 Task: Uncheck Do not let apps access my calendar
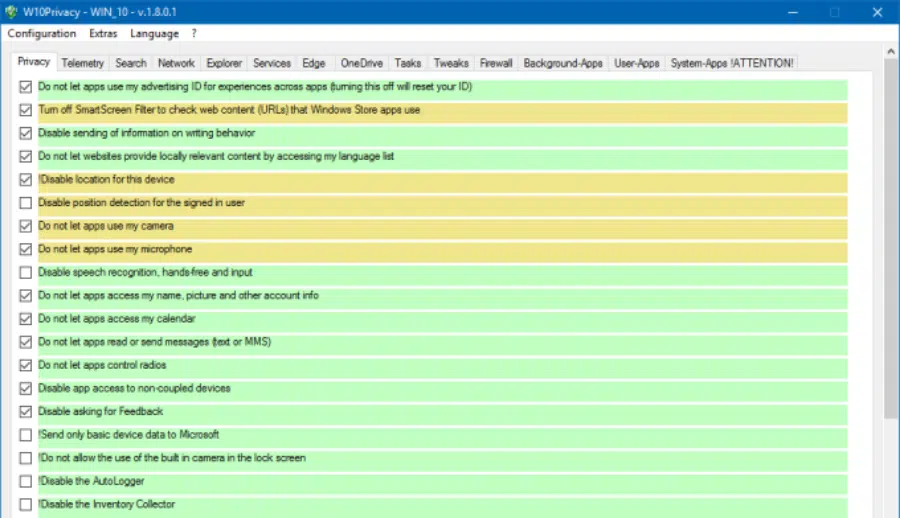(25, 319)
